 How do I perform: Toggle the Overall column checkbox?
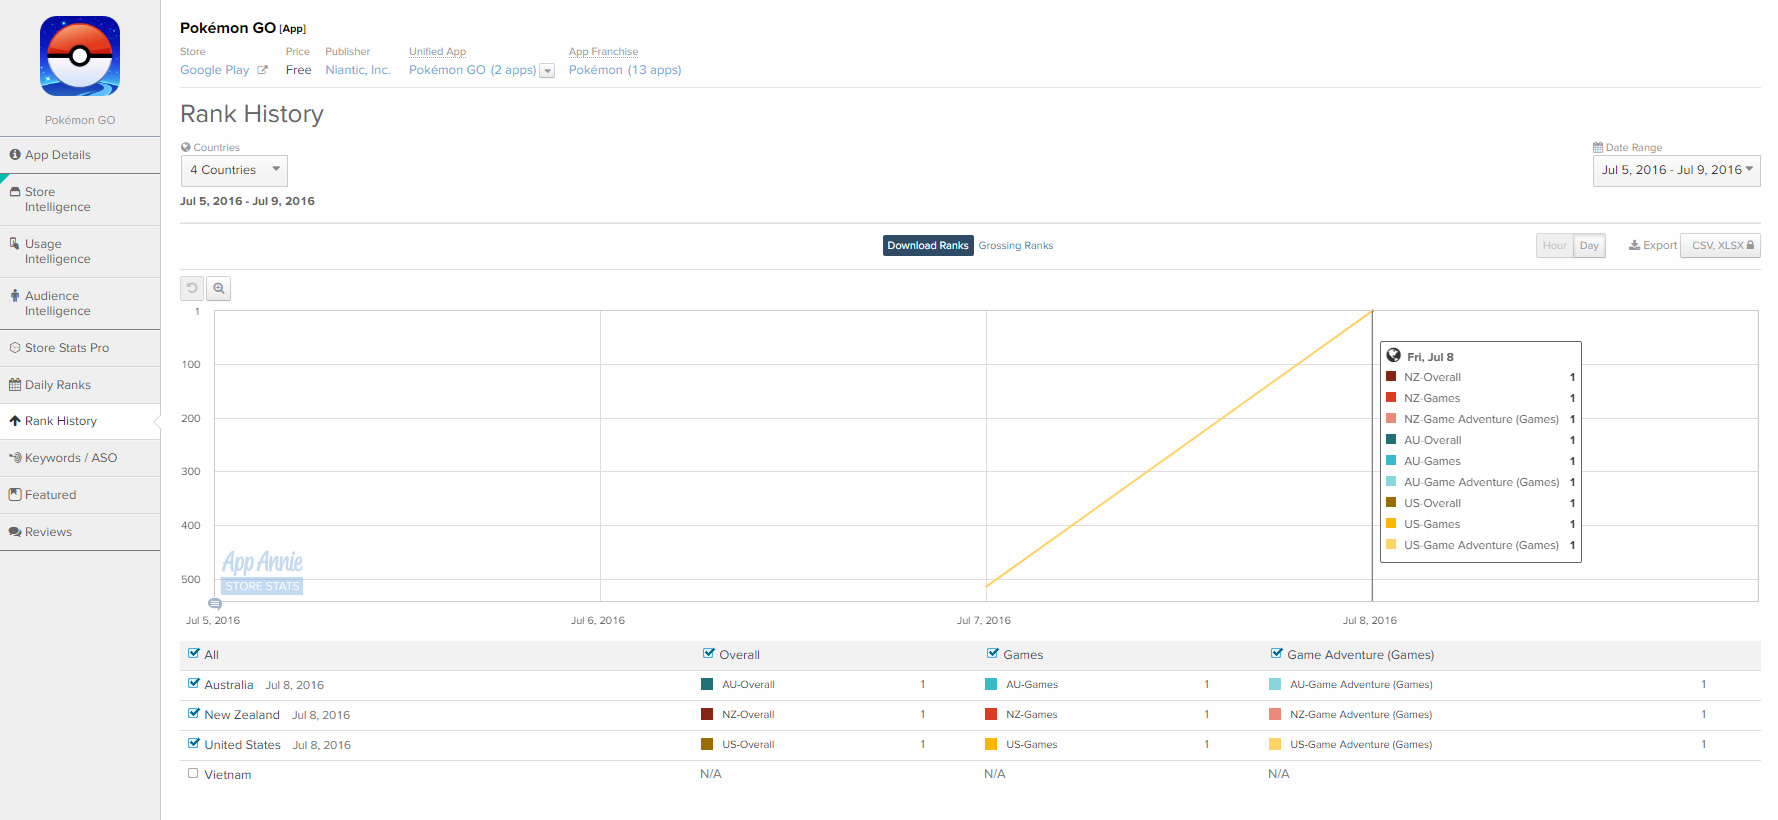click(x=709, y=653)
